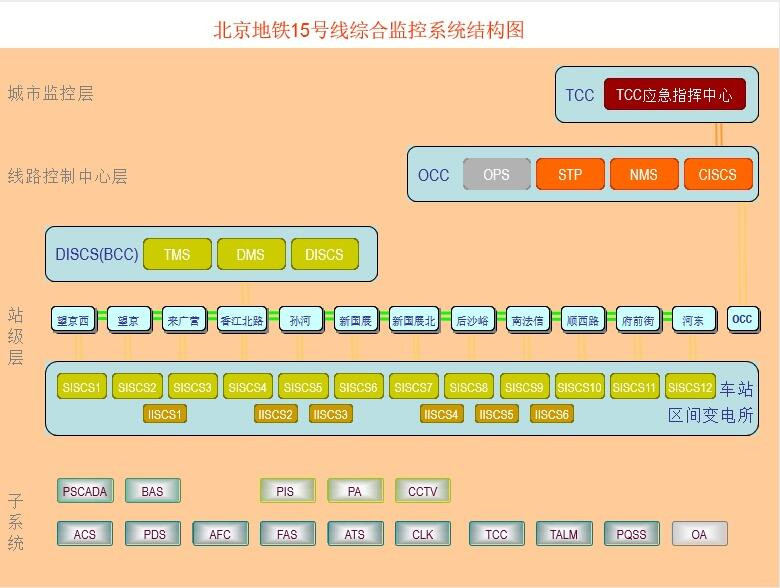Select the AFC subsystem button

[x=220, y=534]
